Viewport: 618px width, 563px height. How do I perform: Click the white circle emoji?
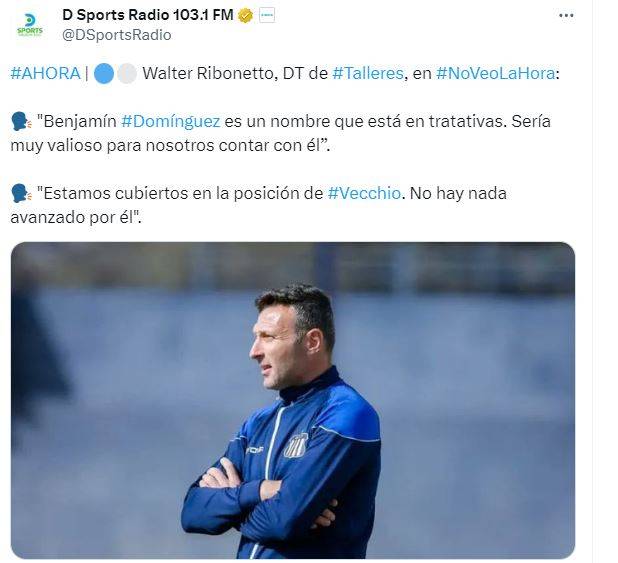tap(127, 73)
